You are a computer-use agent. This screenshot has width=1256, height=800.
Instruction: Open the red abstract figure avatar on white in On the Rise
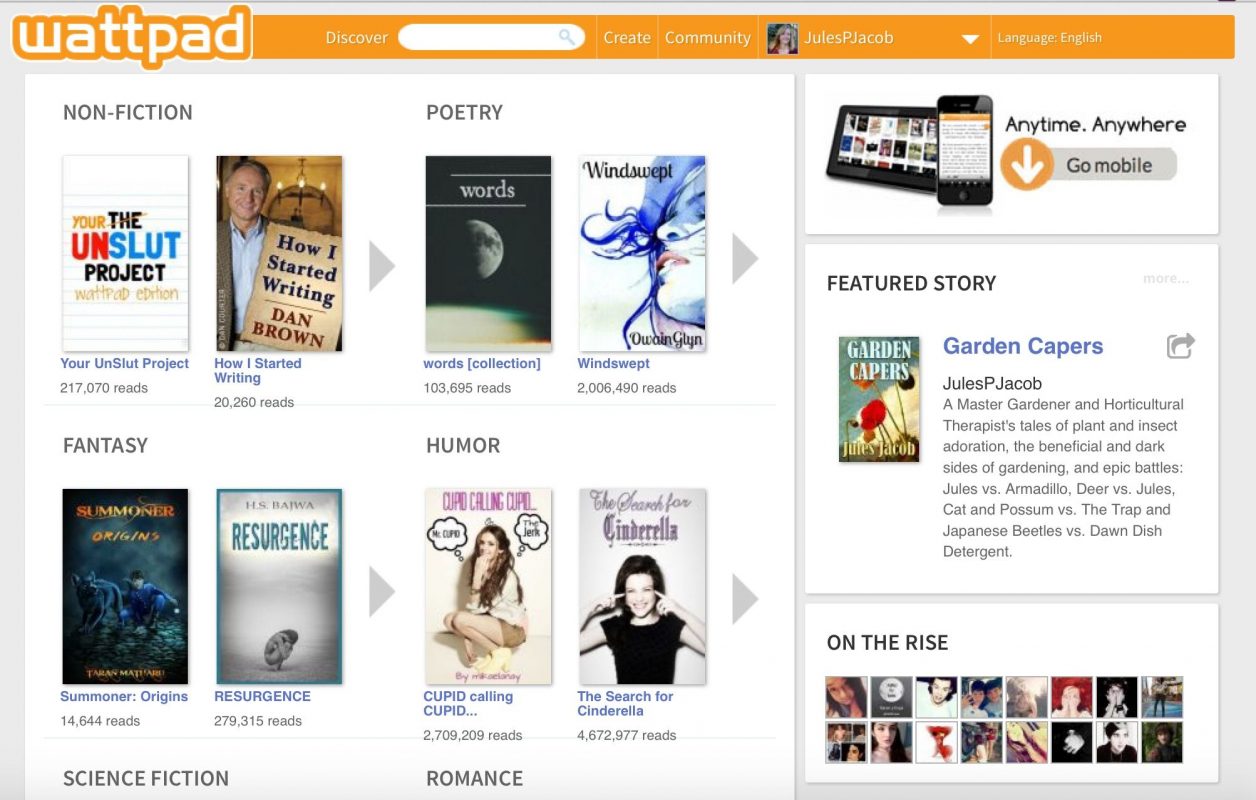[936, 743]
